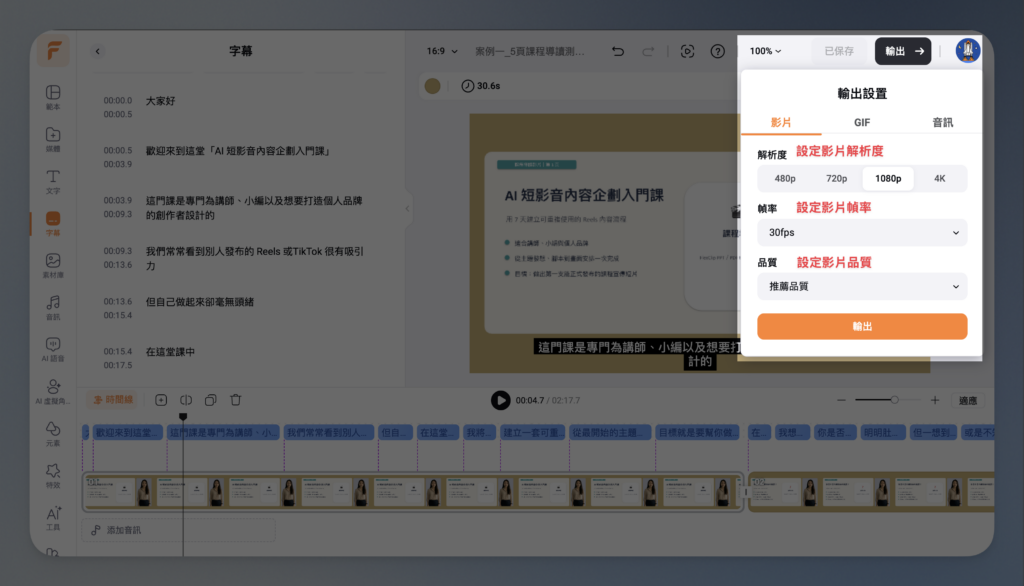This screenshot has width=1024, height=586.
Task: Click the screen record icon in top bar
Action: tap(687, 51)
